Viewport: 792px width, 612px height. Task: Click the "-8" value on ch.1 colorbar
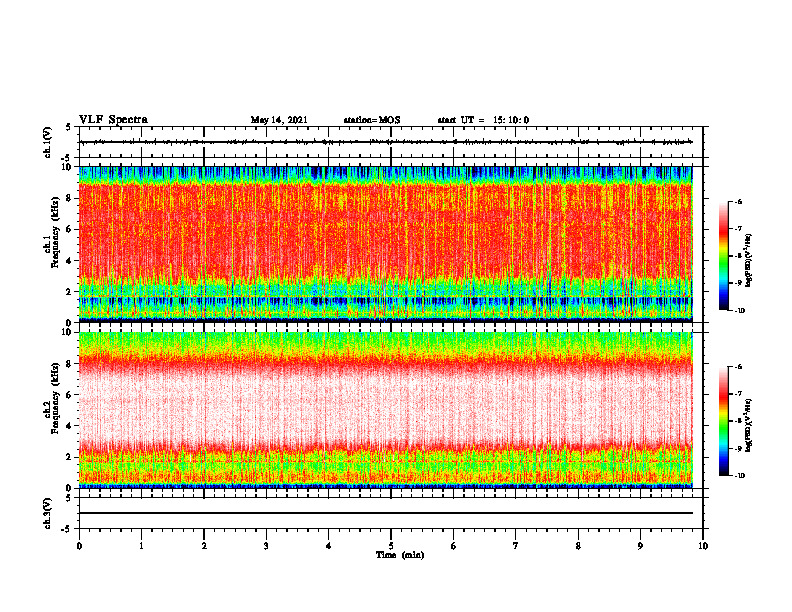click(738, 256)
